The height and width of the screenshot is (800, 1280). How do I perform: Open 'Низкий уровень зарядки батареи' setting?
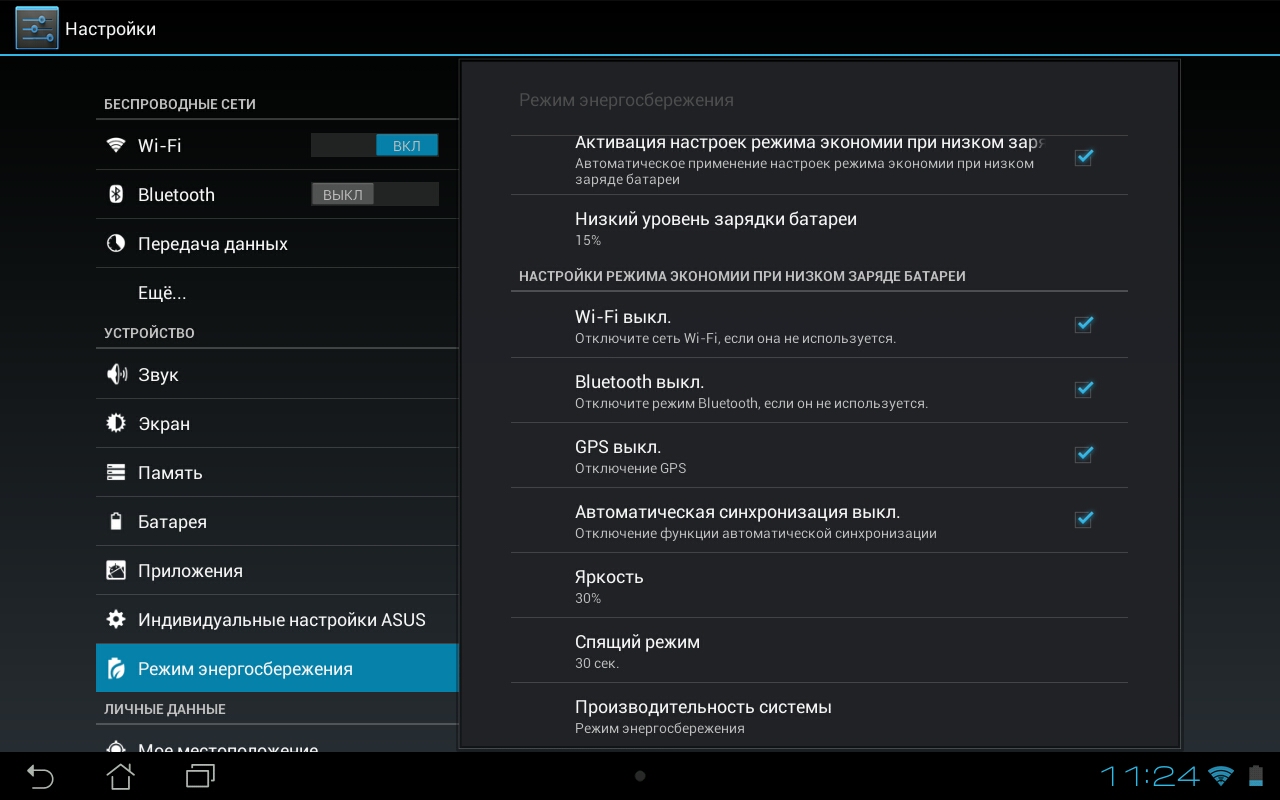coord(819,228)
